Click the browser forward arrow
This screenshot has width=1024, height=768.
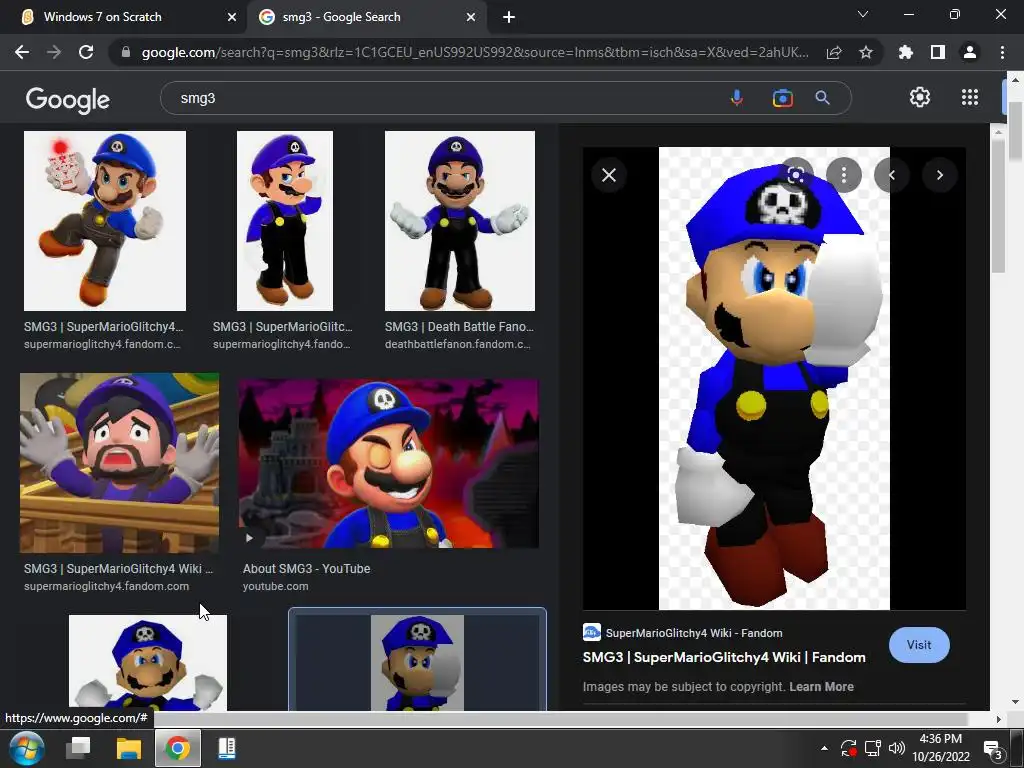click(x=54, y=52)
